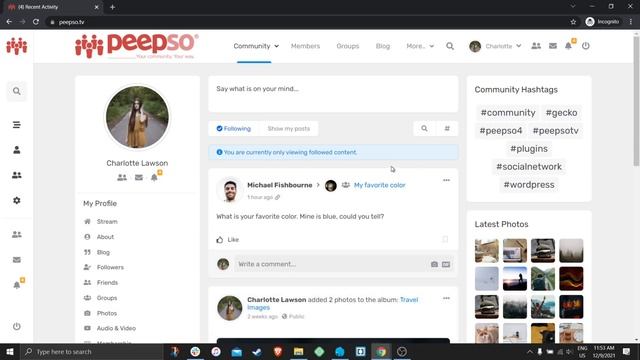Image resolution: width=640 pixels, height=360 pixels.
Task: Open Charlotte Lawson's large profile avatar
Action: coord(137,117)
